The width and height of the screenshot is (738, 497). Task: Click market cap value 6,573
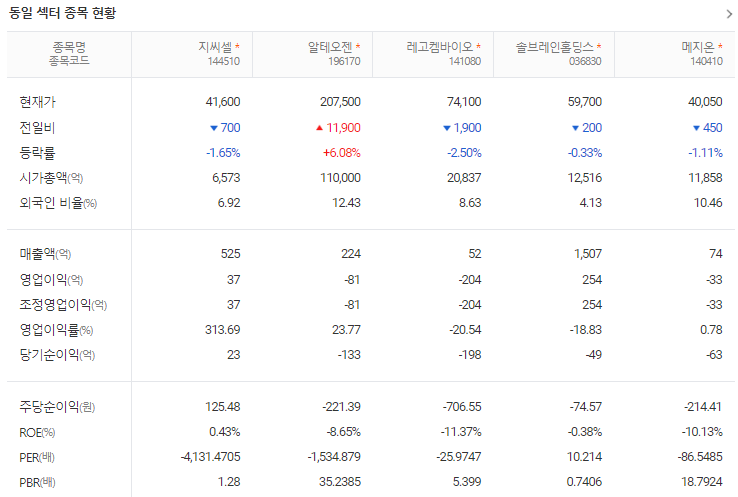tap(226, 178)
